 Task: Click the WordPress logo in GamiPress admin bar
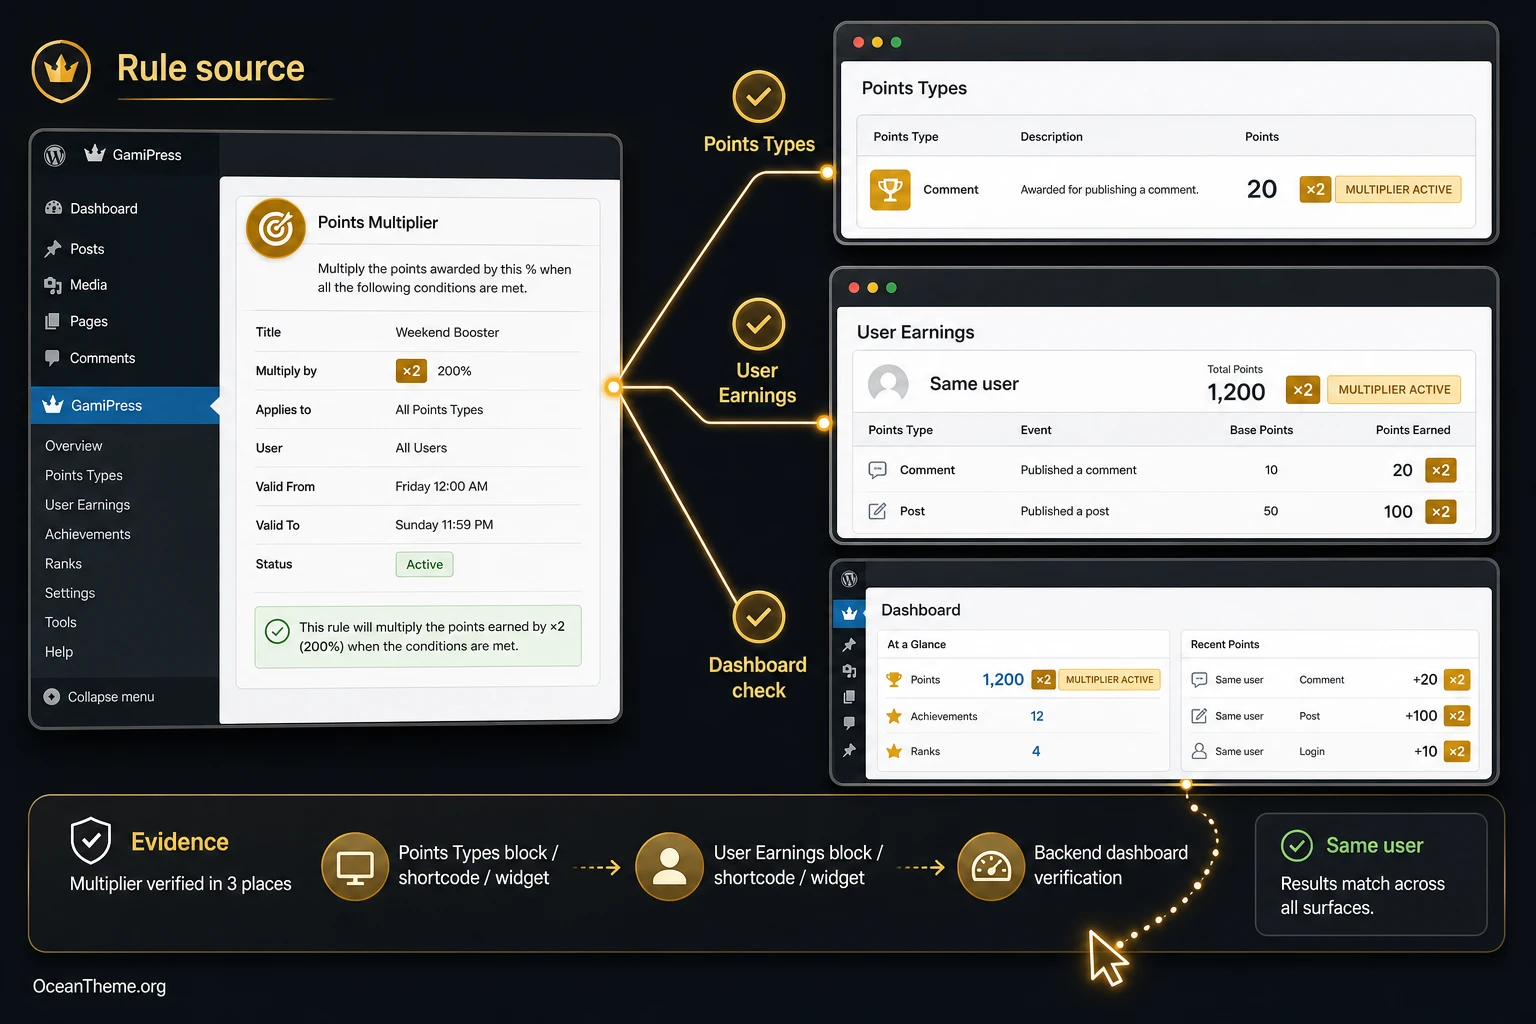point(55,155)
